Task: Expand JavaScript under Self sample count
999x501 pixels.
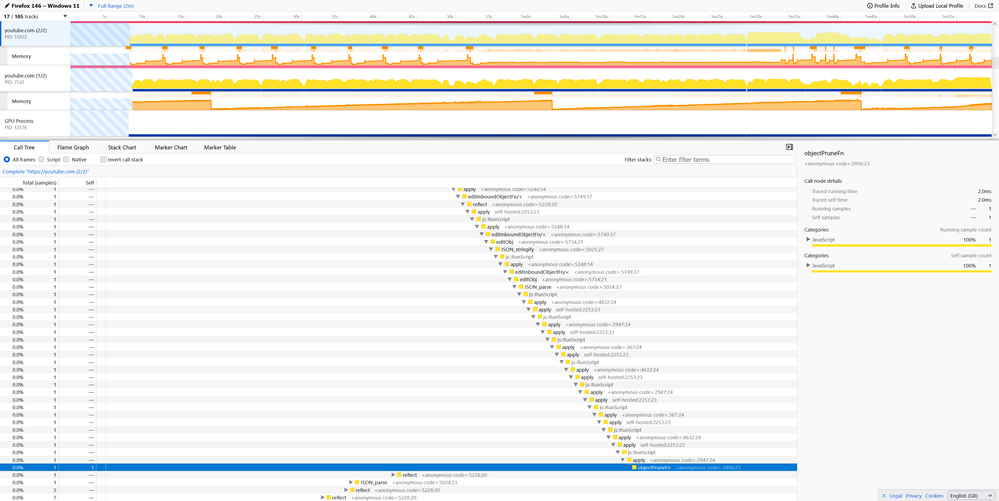Action: point(809,265)
